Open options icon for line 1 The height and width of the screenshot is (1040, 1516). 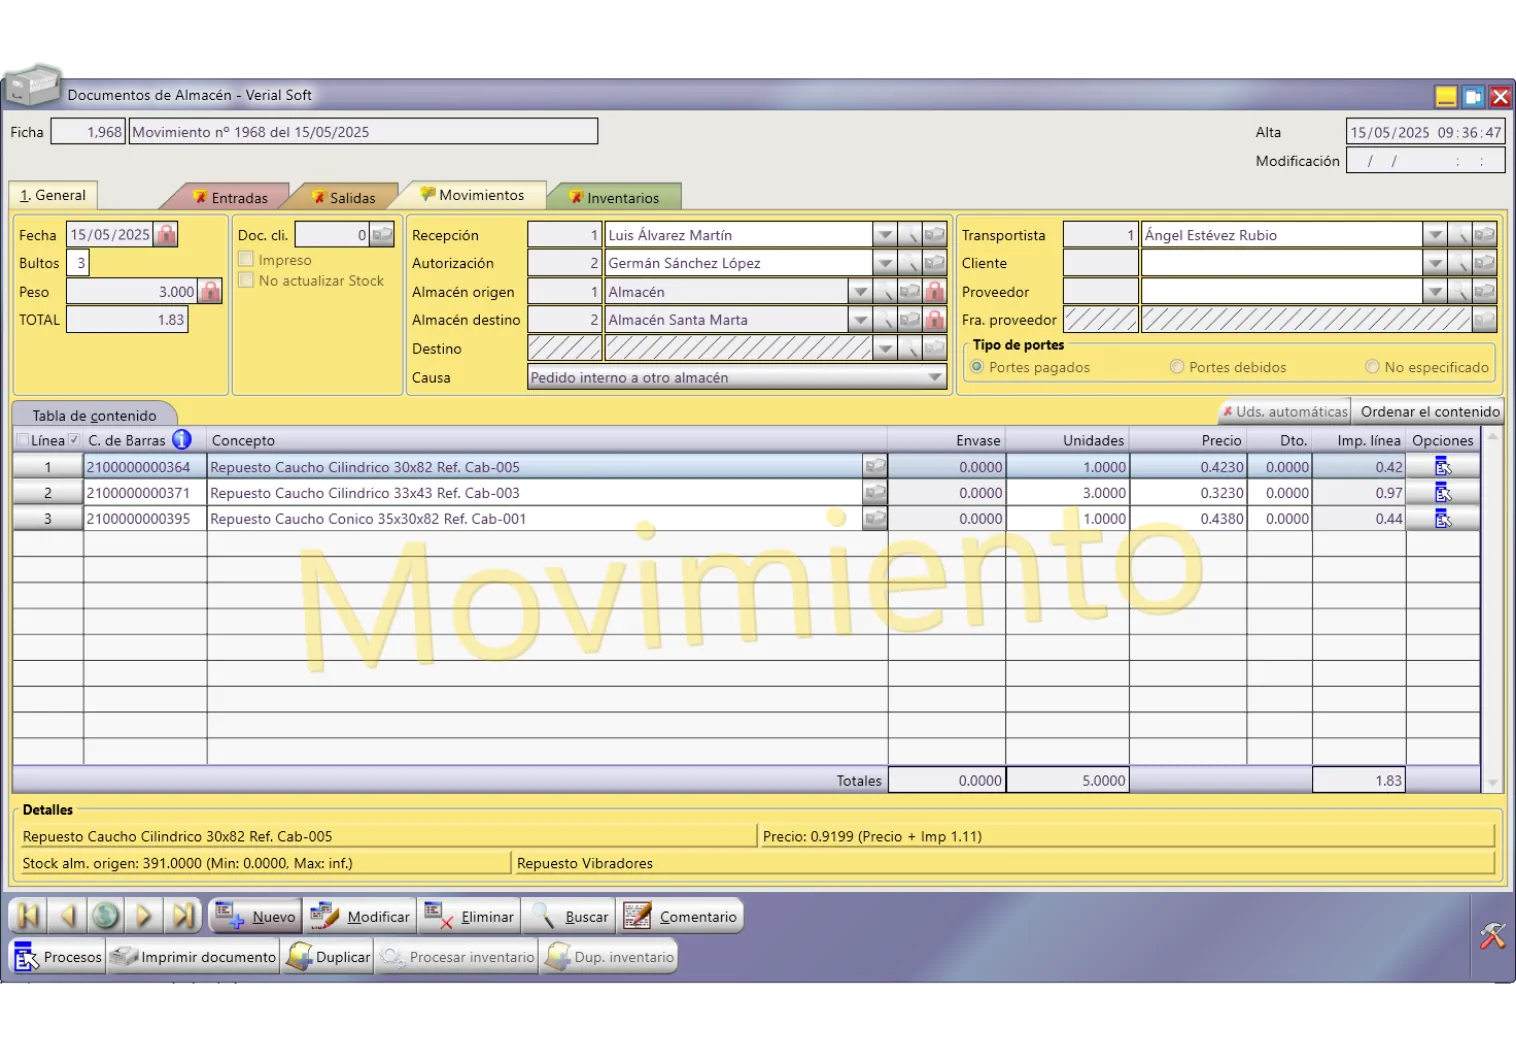point(1442,467)
